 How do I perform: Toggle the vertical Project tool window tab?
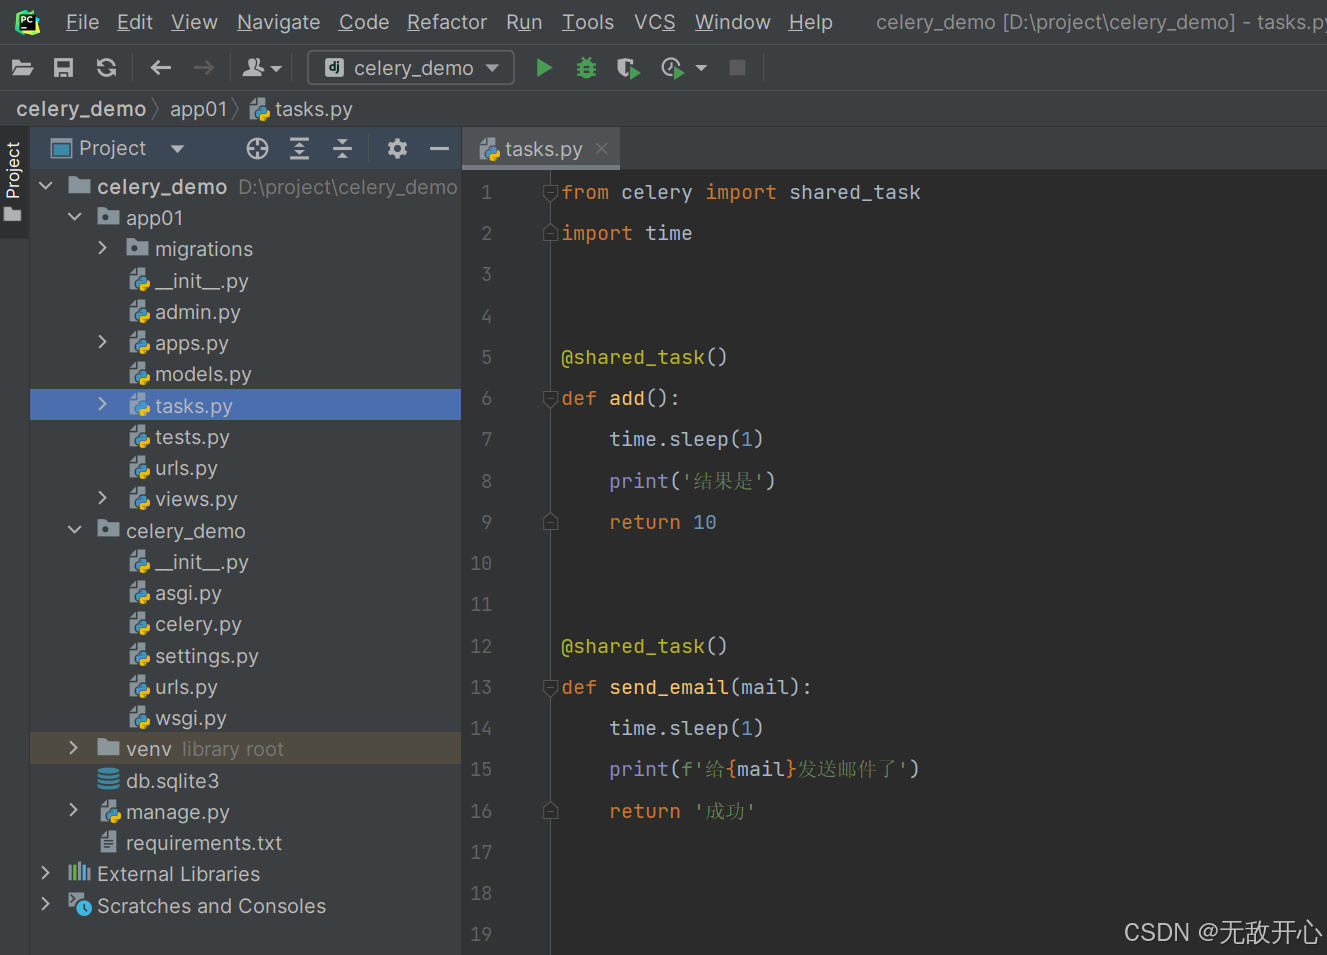13,181
